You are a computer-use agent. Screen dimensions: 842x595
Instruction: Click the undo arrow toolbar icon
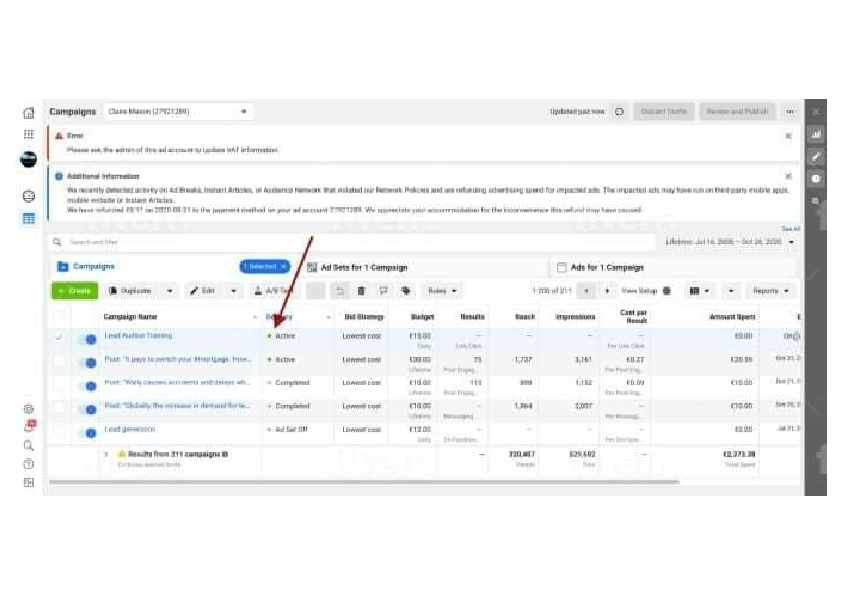[339, 291]
